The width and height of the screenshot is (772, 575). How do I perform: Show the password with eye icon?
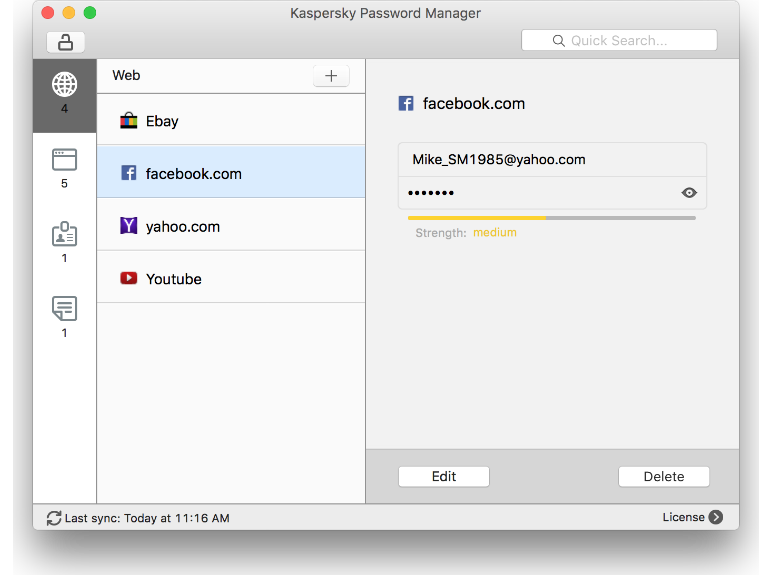click(689, 193)
